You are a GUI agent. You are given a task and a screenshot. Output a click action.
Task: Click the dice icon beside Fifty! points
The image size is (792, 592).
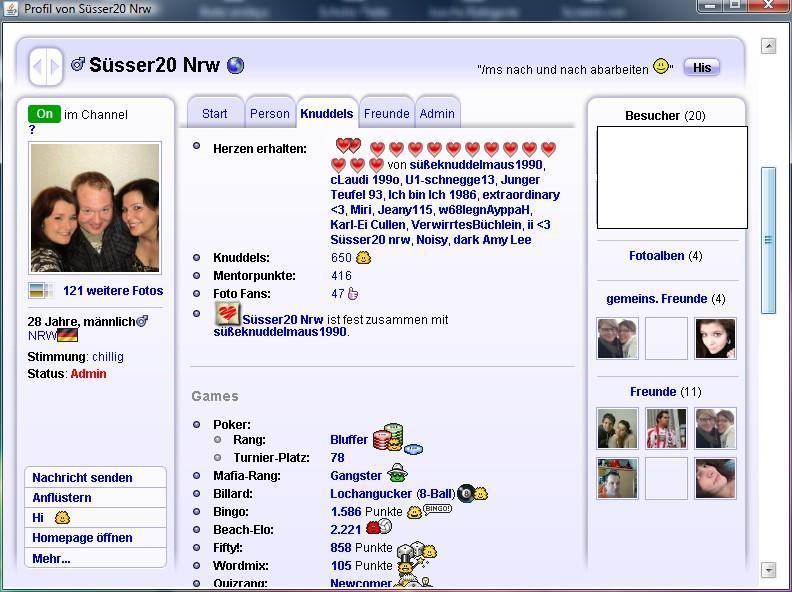410,550
